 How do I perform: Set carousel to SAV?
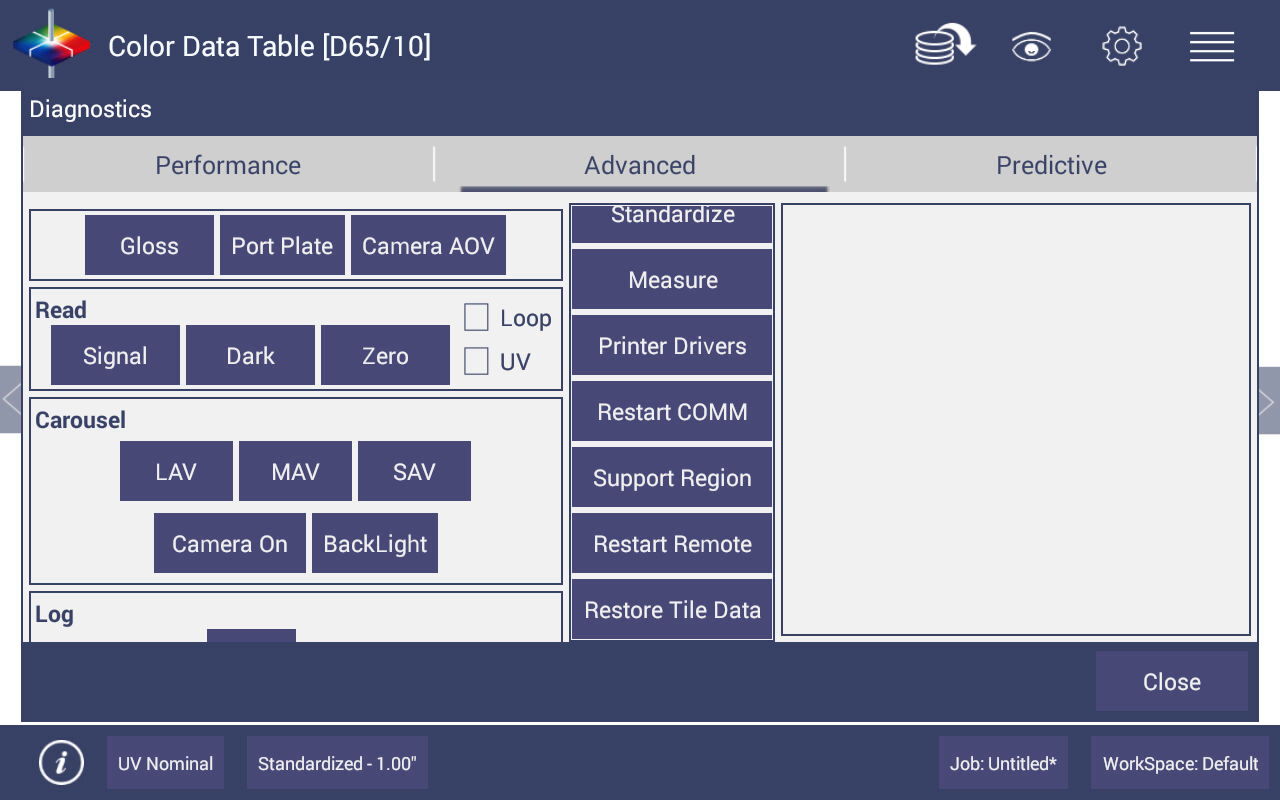(x=414, y=471)
